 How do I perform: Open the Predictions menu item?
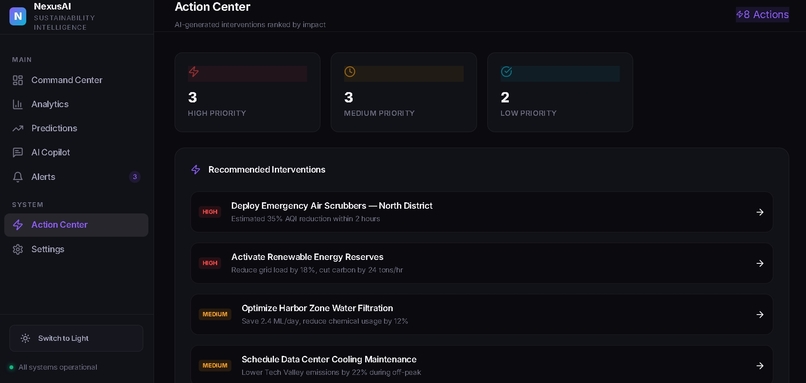coord(76,129)
